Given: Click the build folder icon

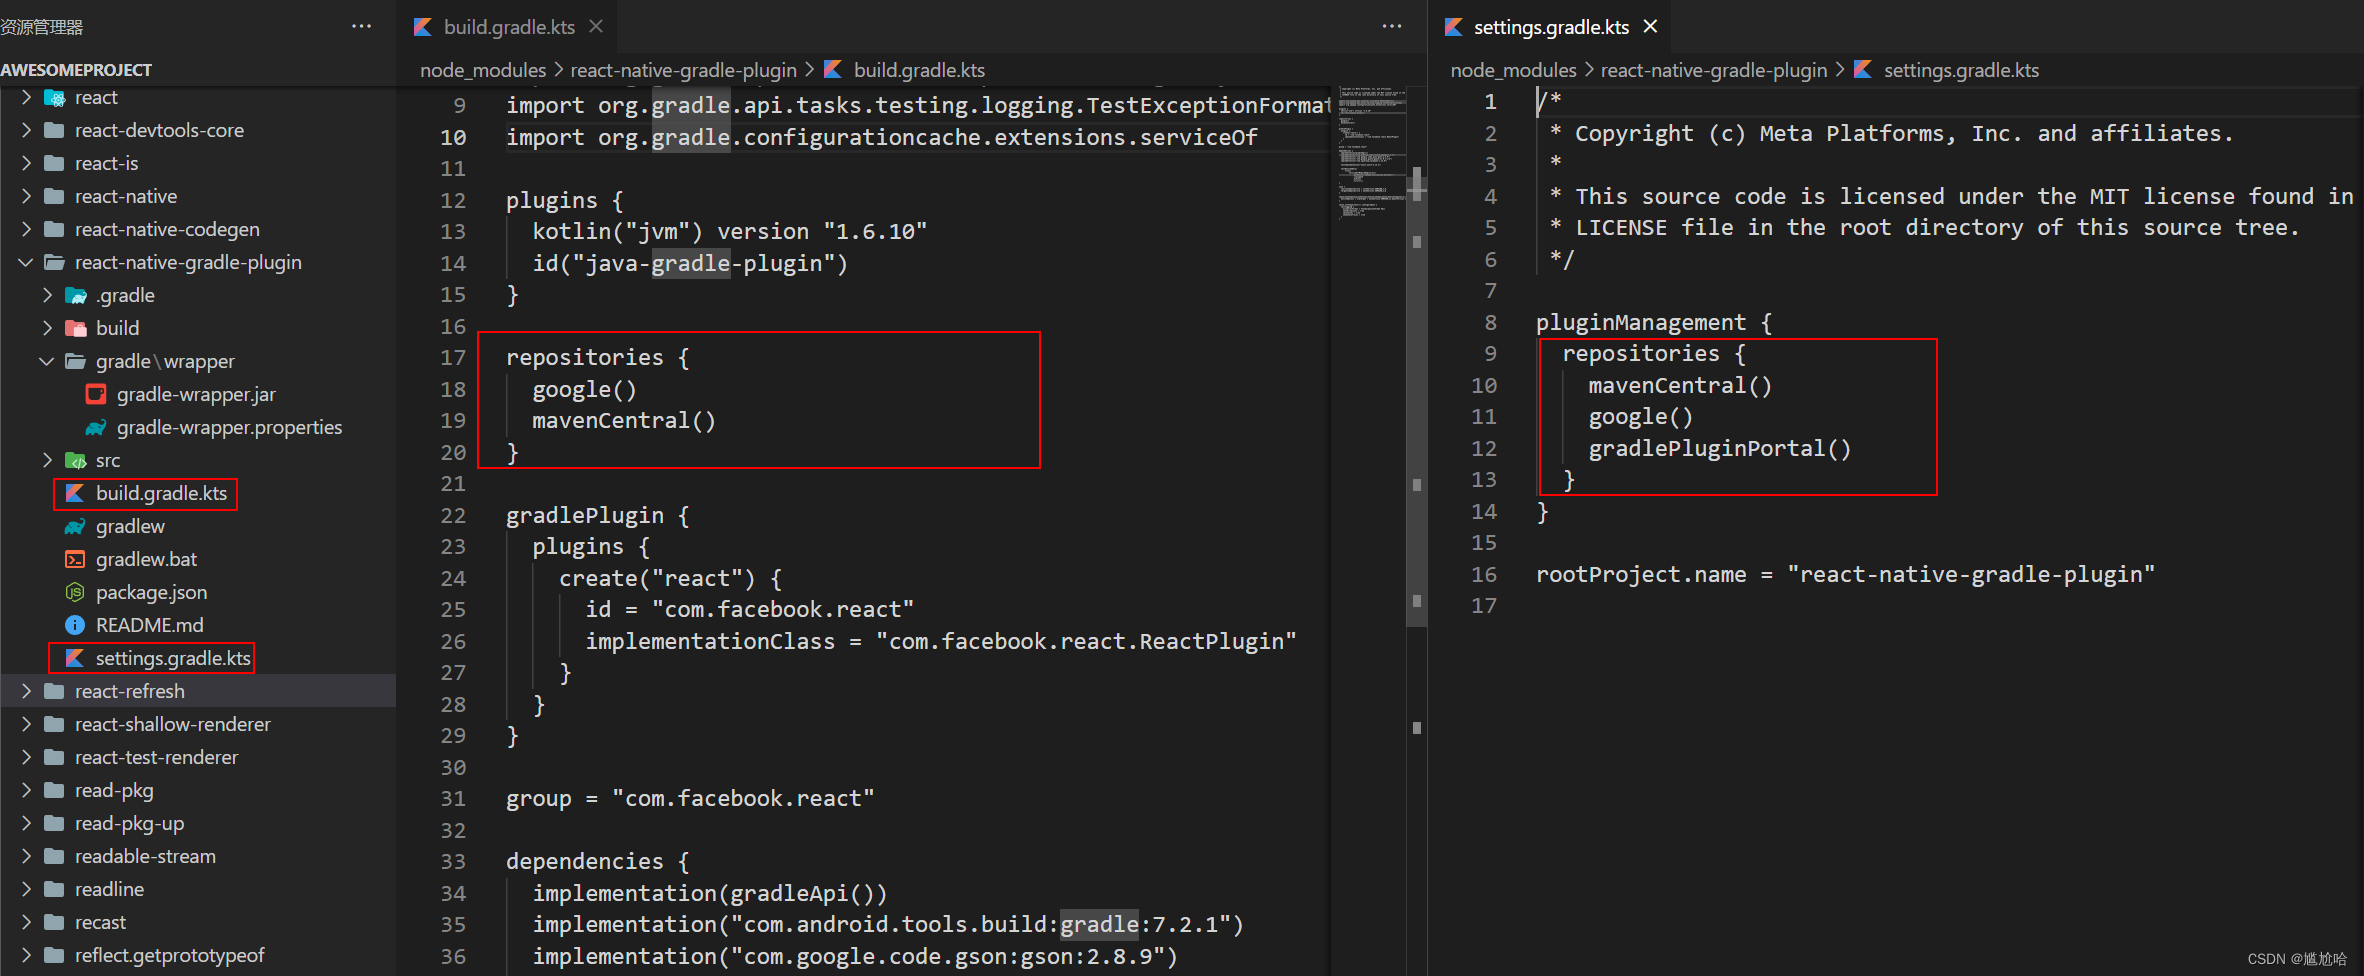Looking at the screenshot, I should pos(74,327).
